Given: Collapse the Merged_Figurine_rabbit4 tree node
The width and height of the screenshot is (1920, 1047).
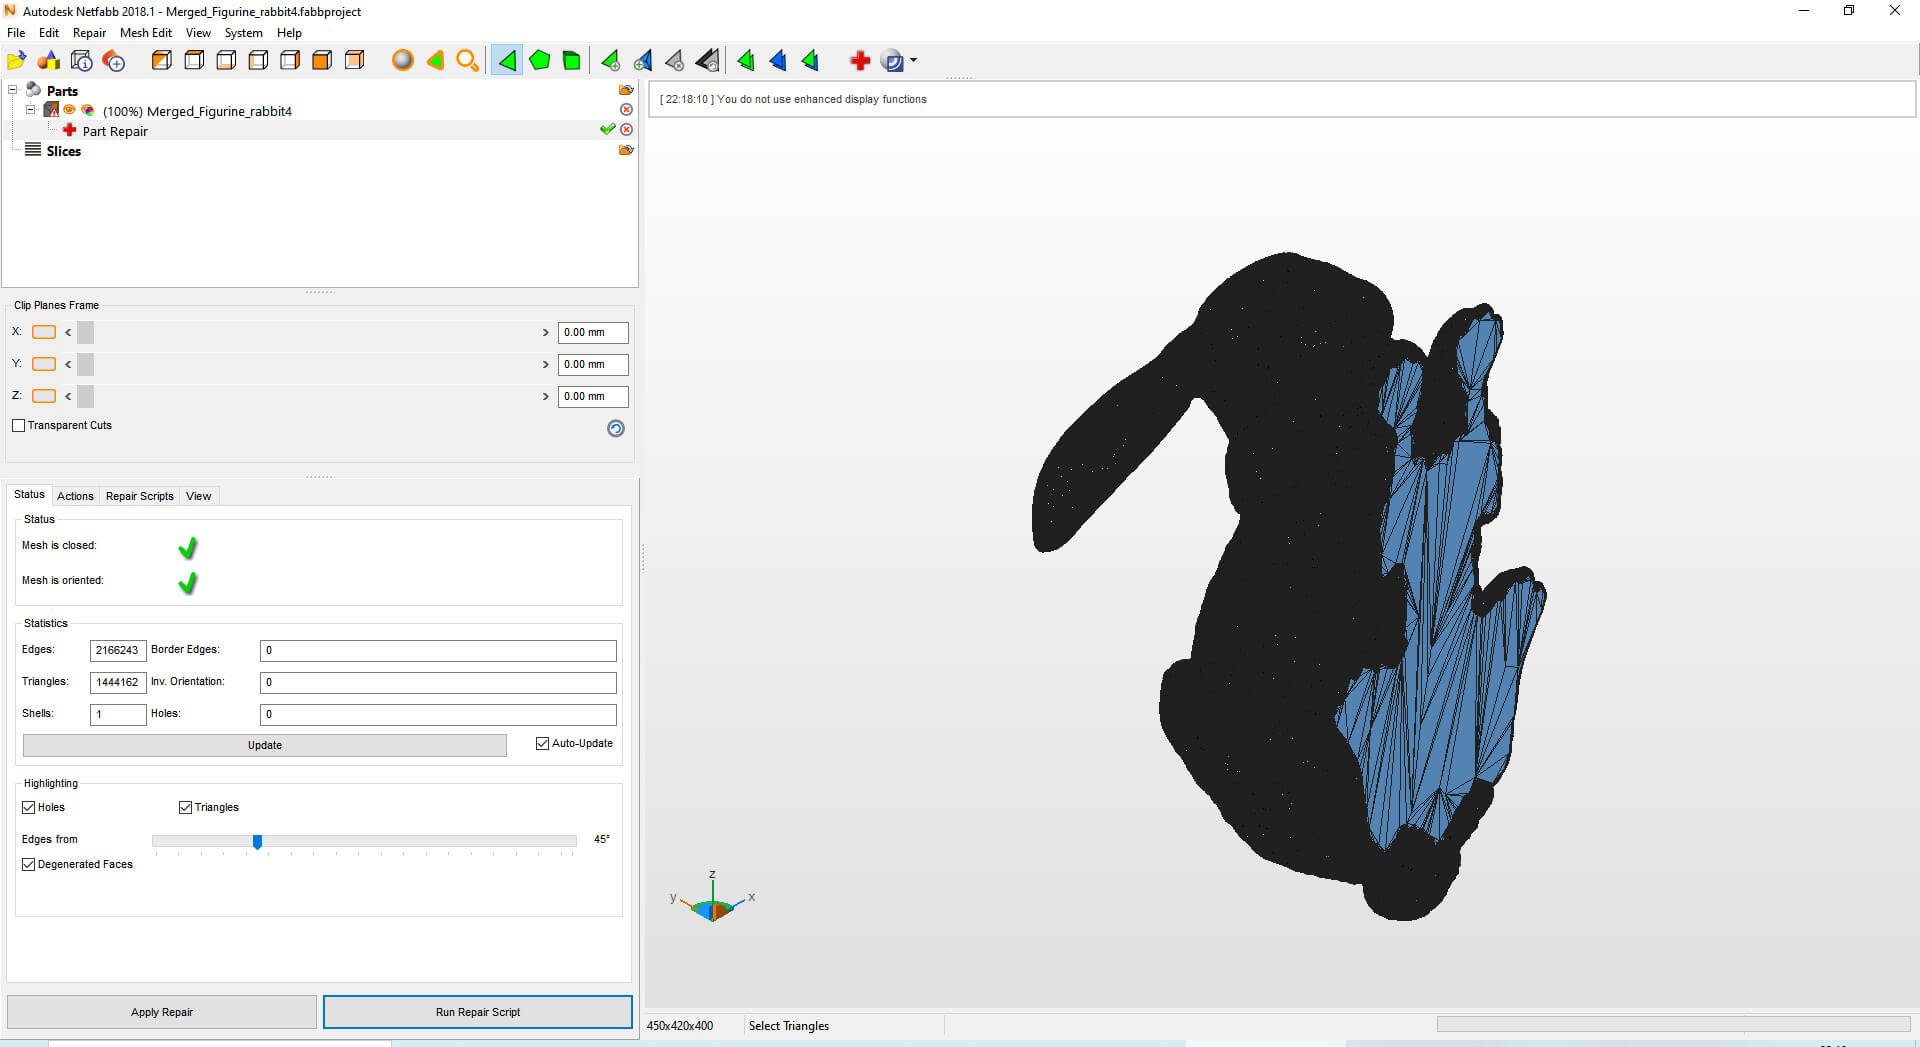Looking at the screenshot, I should pos(30,110).
